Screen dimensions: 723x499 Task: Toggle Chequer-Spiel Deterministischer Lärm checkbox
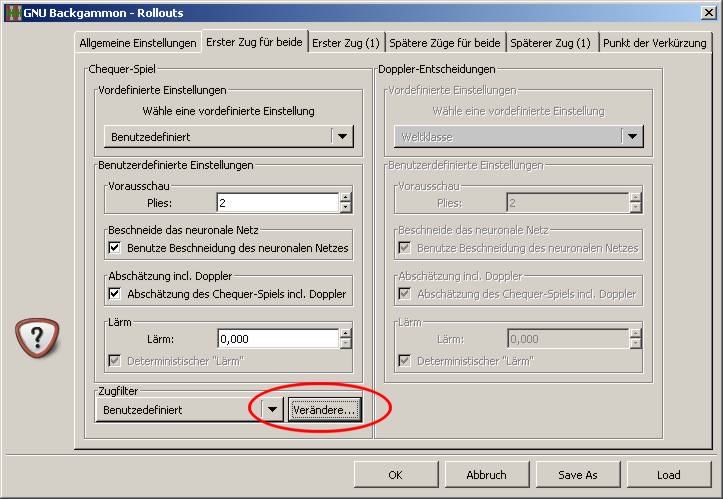pos(114,361)
